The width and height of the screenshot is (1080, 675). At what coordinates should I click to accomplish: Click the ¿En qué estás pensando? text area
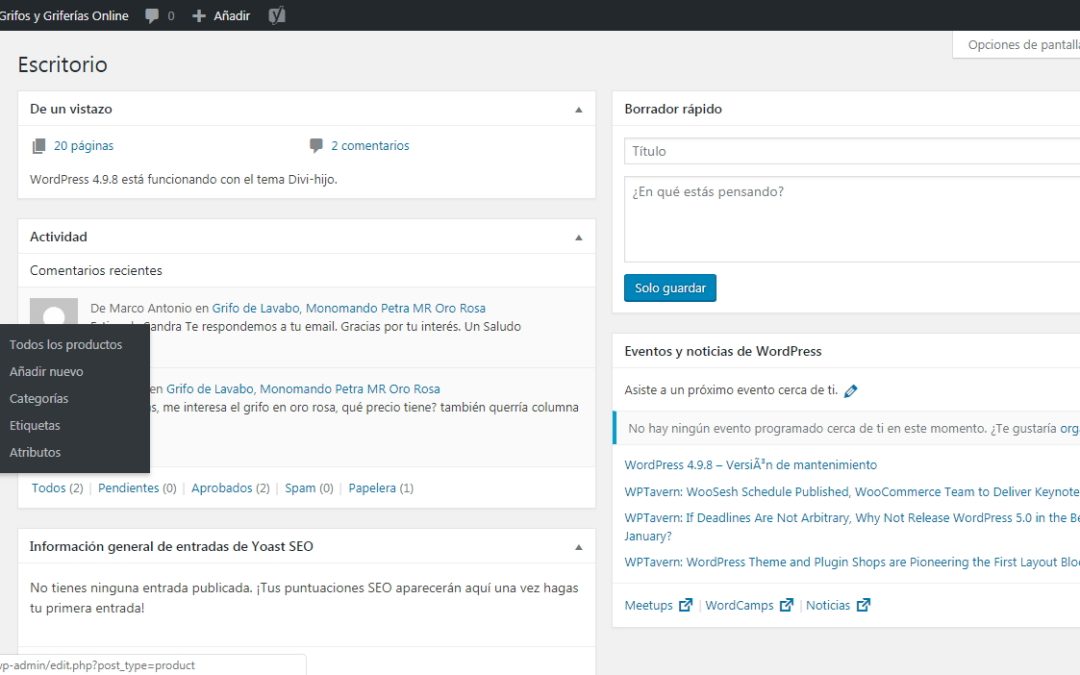(x=852, y=219)
